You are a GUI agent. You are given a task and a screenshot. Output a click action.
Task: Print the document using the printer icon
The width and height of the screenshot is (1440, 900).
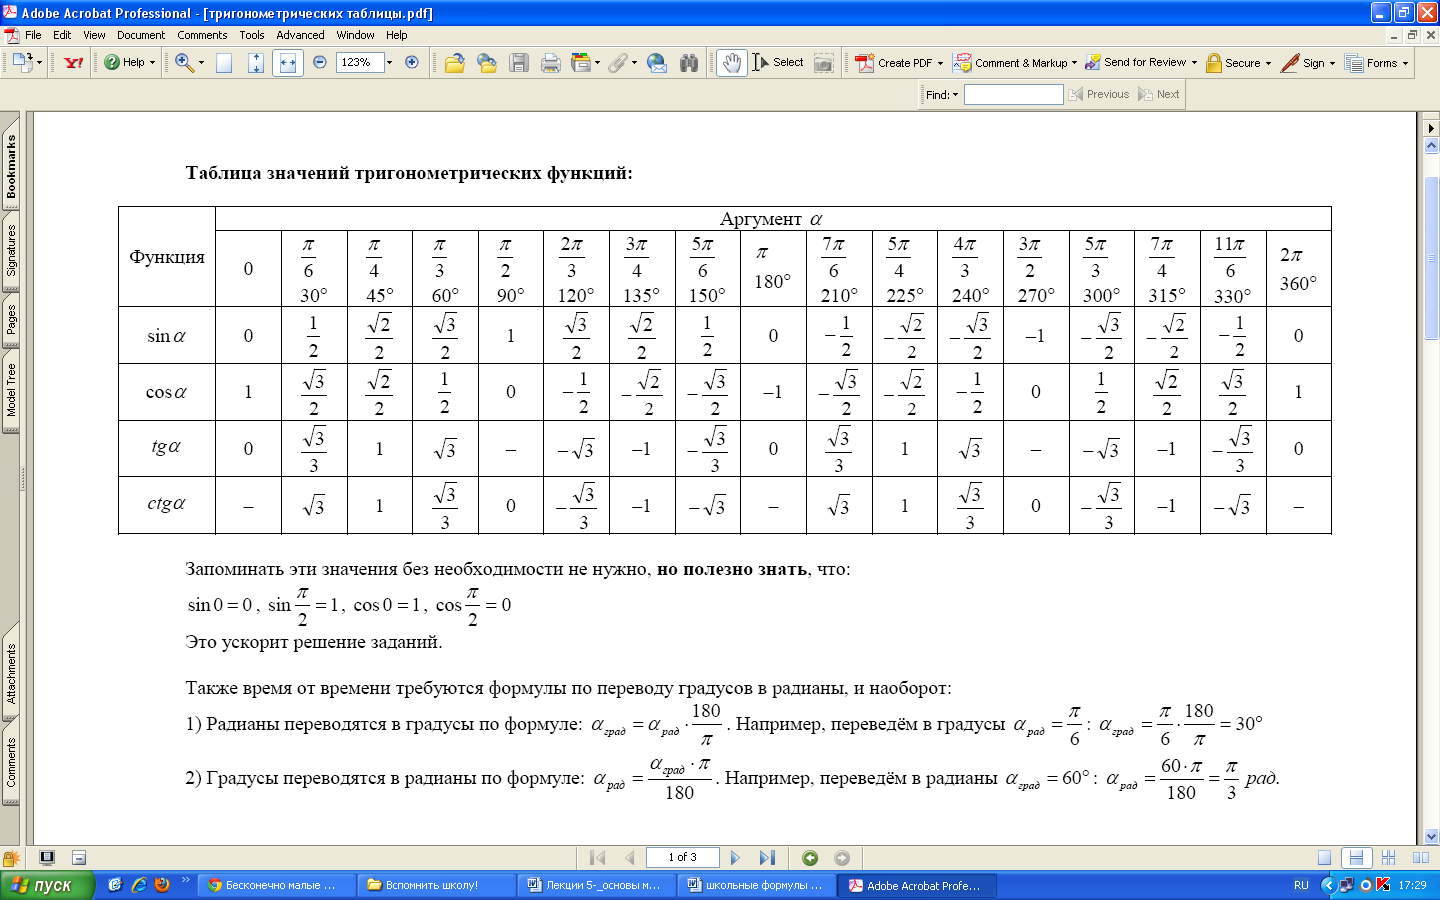550,63
